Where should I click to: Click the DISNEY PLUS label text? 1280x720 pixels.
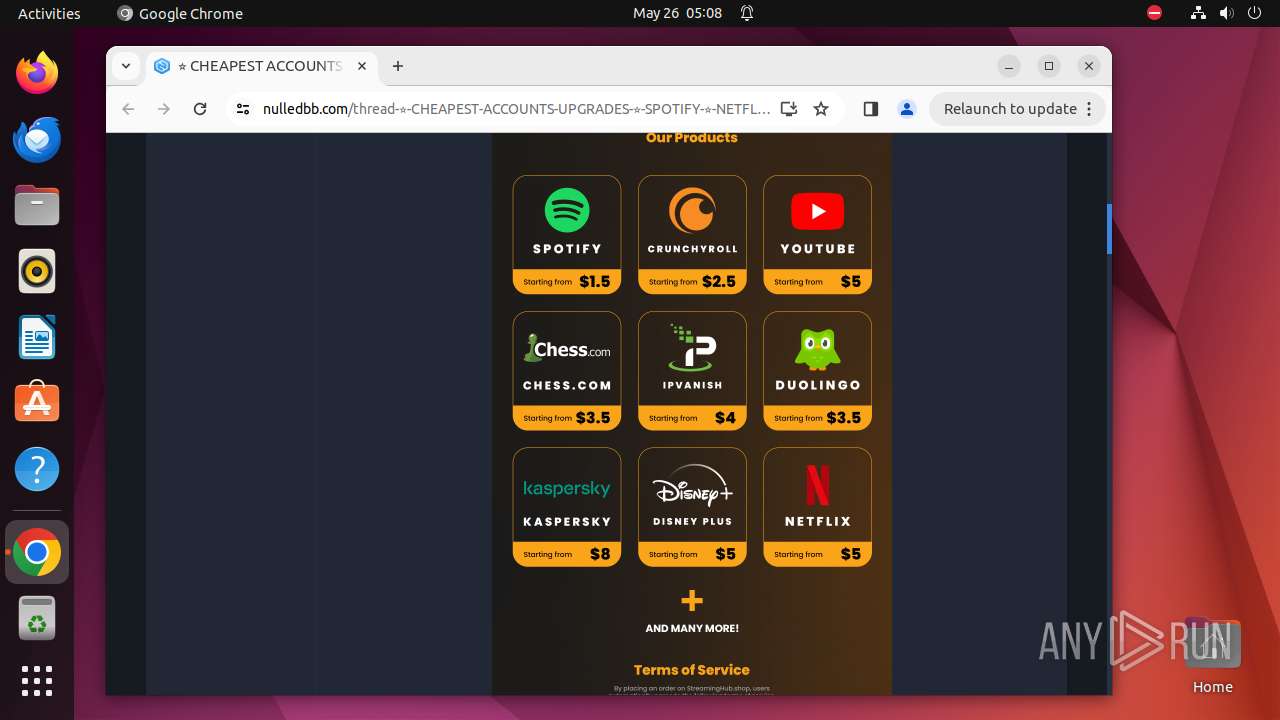point(692,521)
